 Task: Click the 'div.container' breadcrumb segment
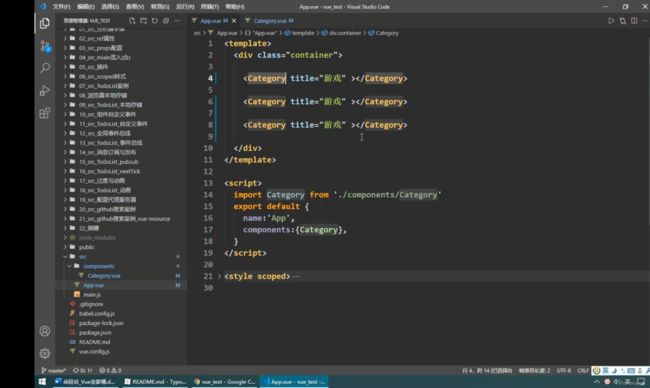tap(344, 33)
